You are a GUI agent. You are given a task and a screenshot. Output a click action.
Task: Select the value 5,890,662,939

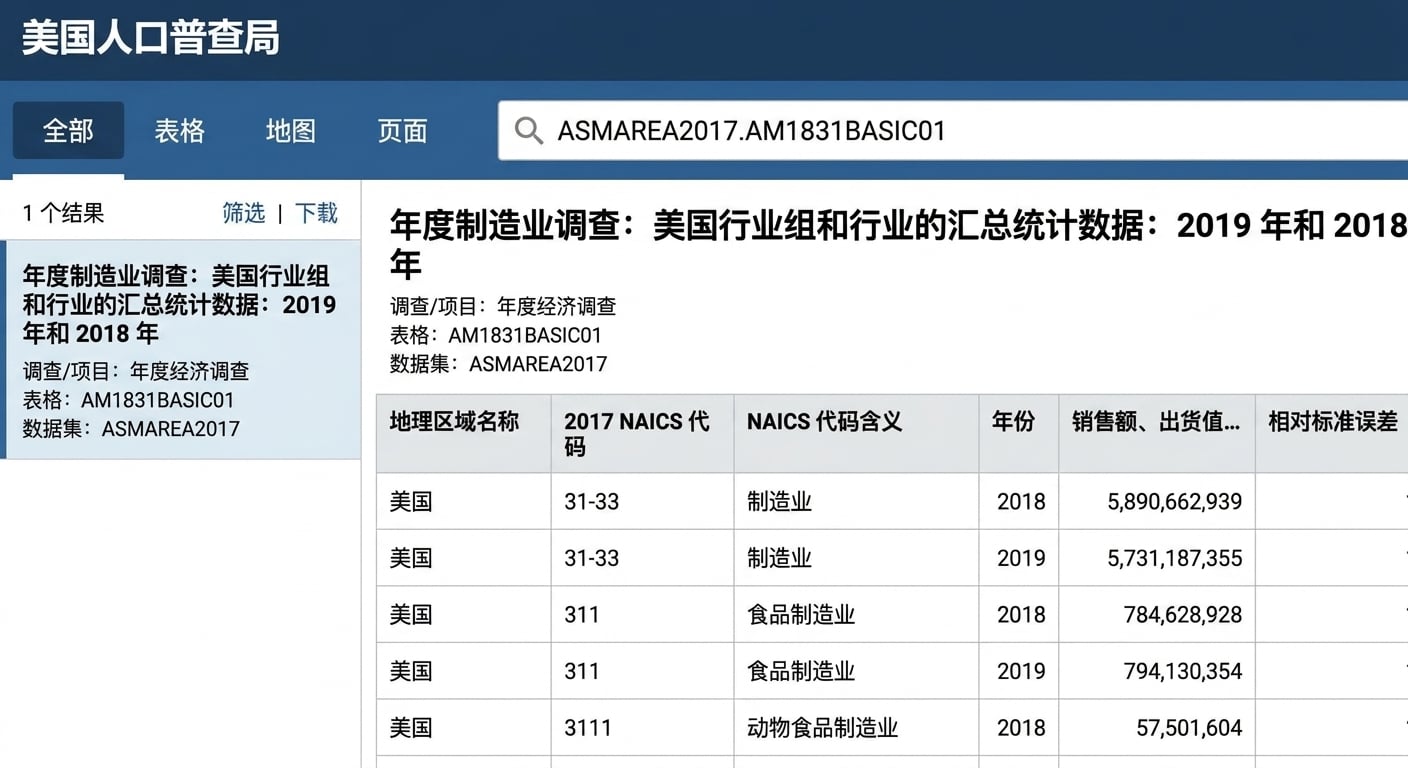tap(1175, 502)
